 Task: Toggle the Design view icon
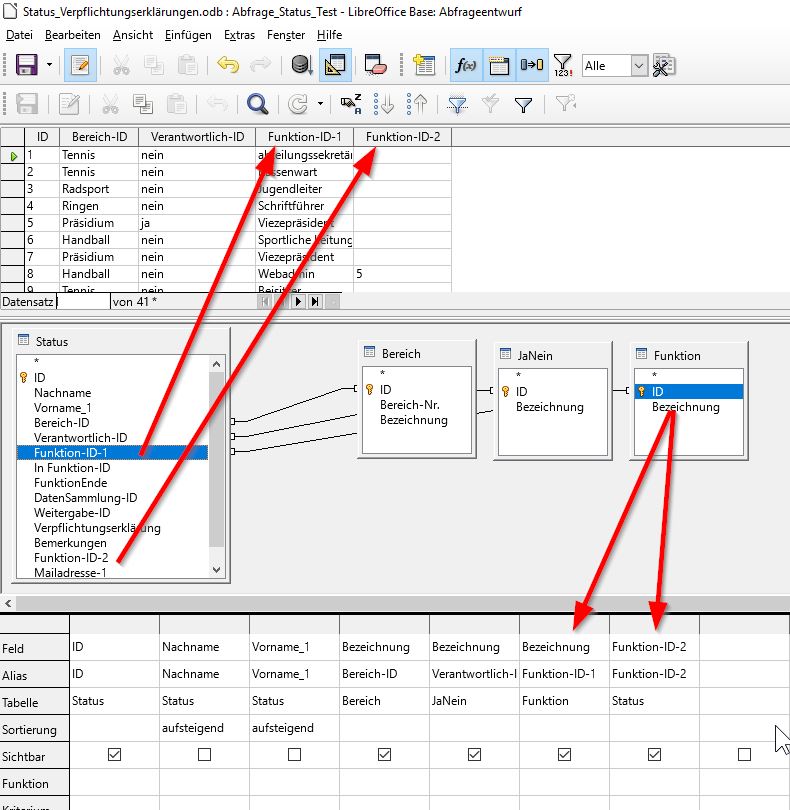[x=335, y=65]
